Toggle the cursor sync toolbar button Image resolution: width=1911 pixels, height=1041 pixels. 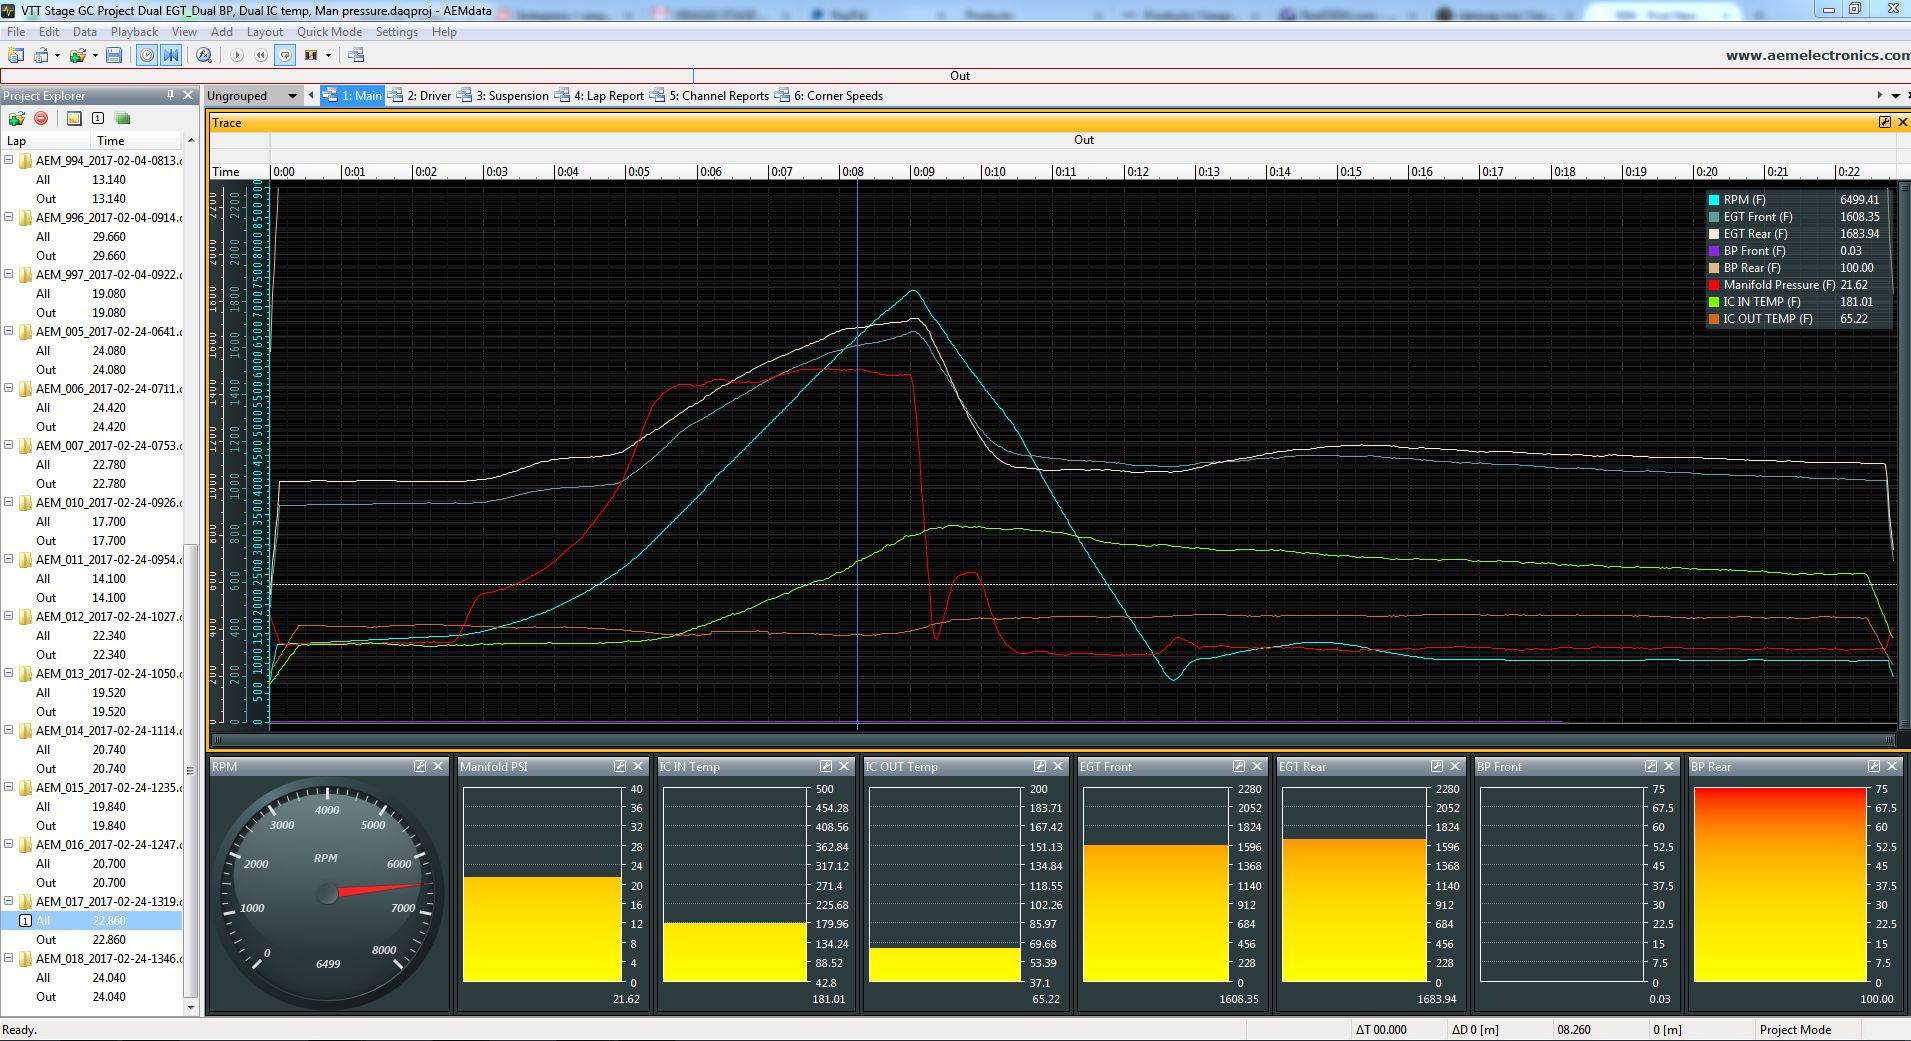click(x=171, y=56)
